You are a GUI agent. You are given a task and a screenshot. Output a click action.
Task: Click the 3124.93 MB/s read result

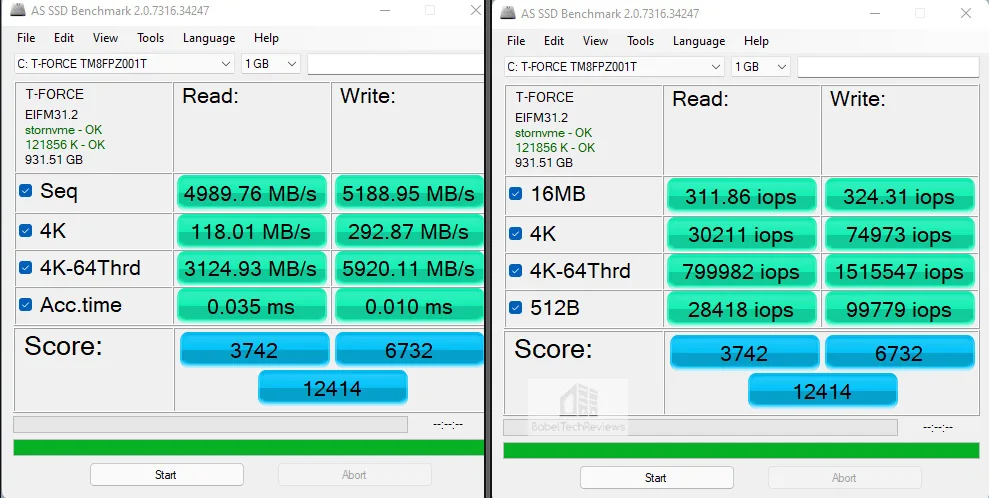251,269
